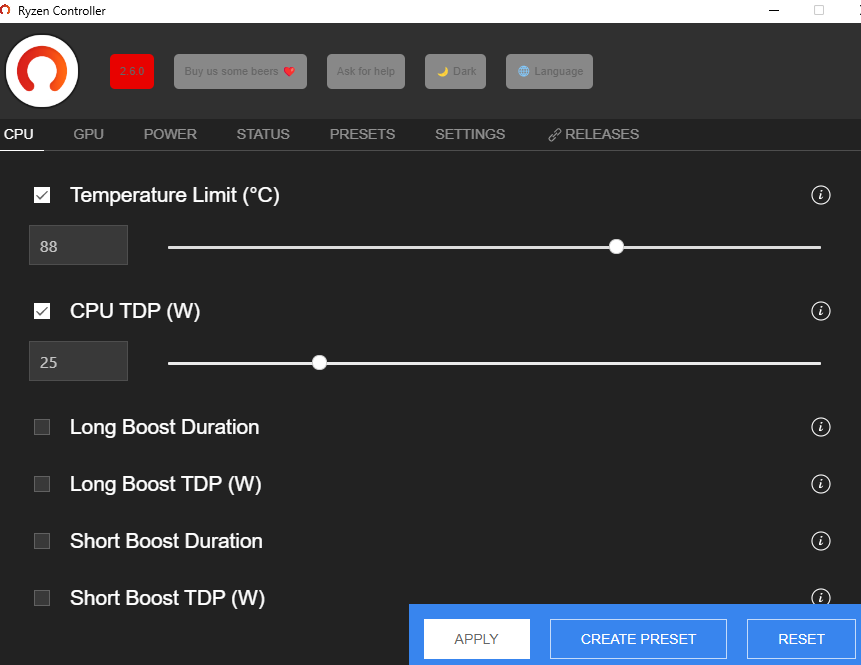Image resolution: width=861 pixels, height=665 pixels.
Task: Click the Ryzen Controller round logo
Action: pos(42,71)
